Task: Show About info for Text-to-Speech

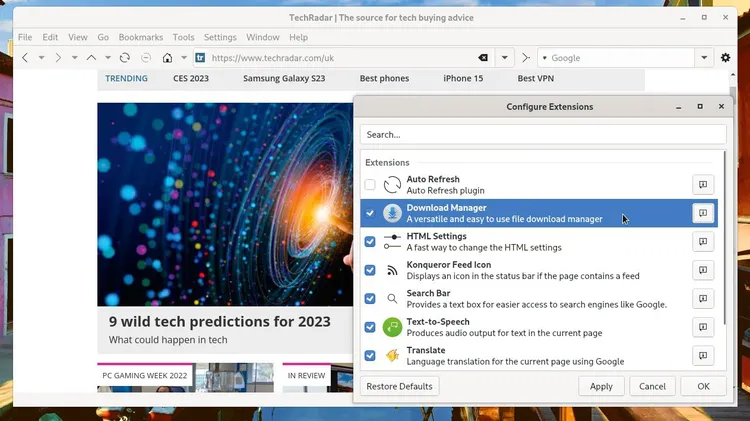Action: coord(703,327)
